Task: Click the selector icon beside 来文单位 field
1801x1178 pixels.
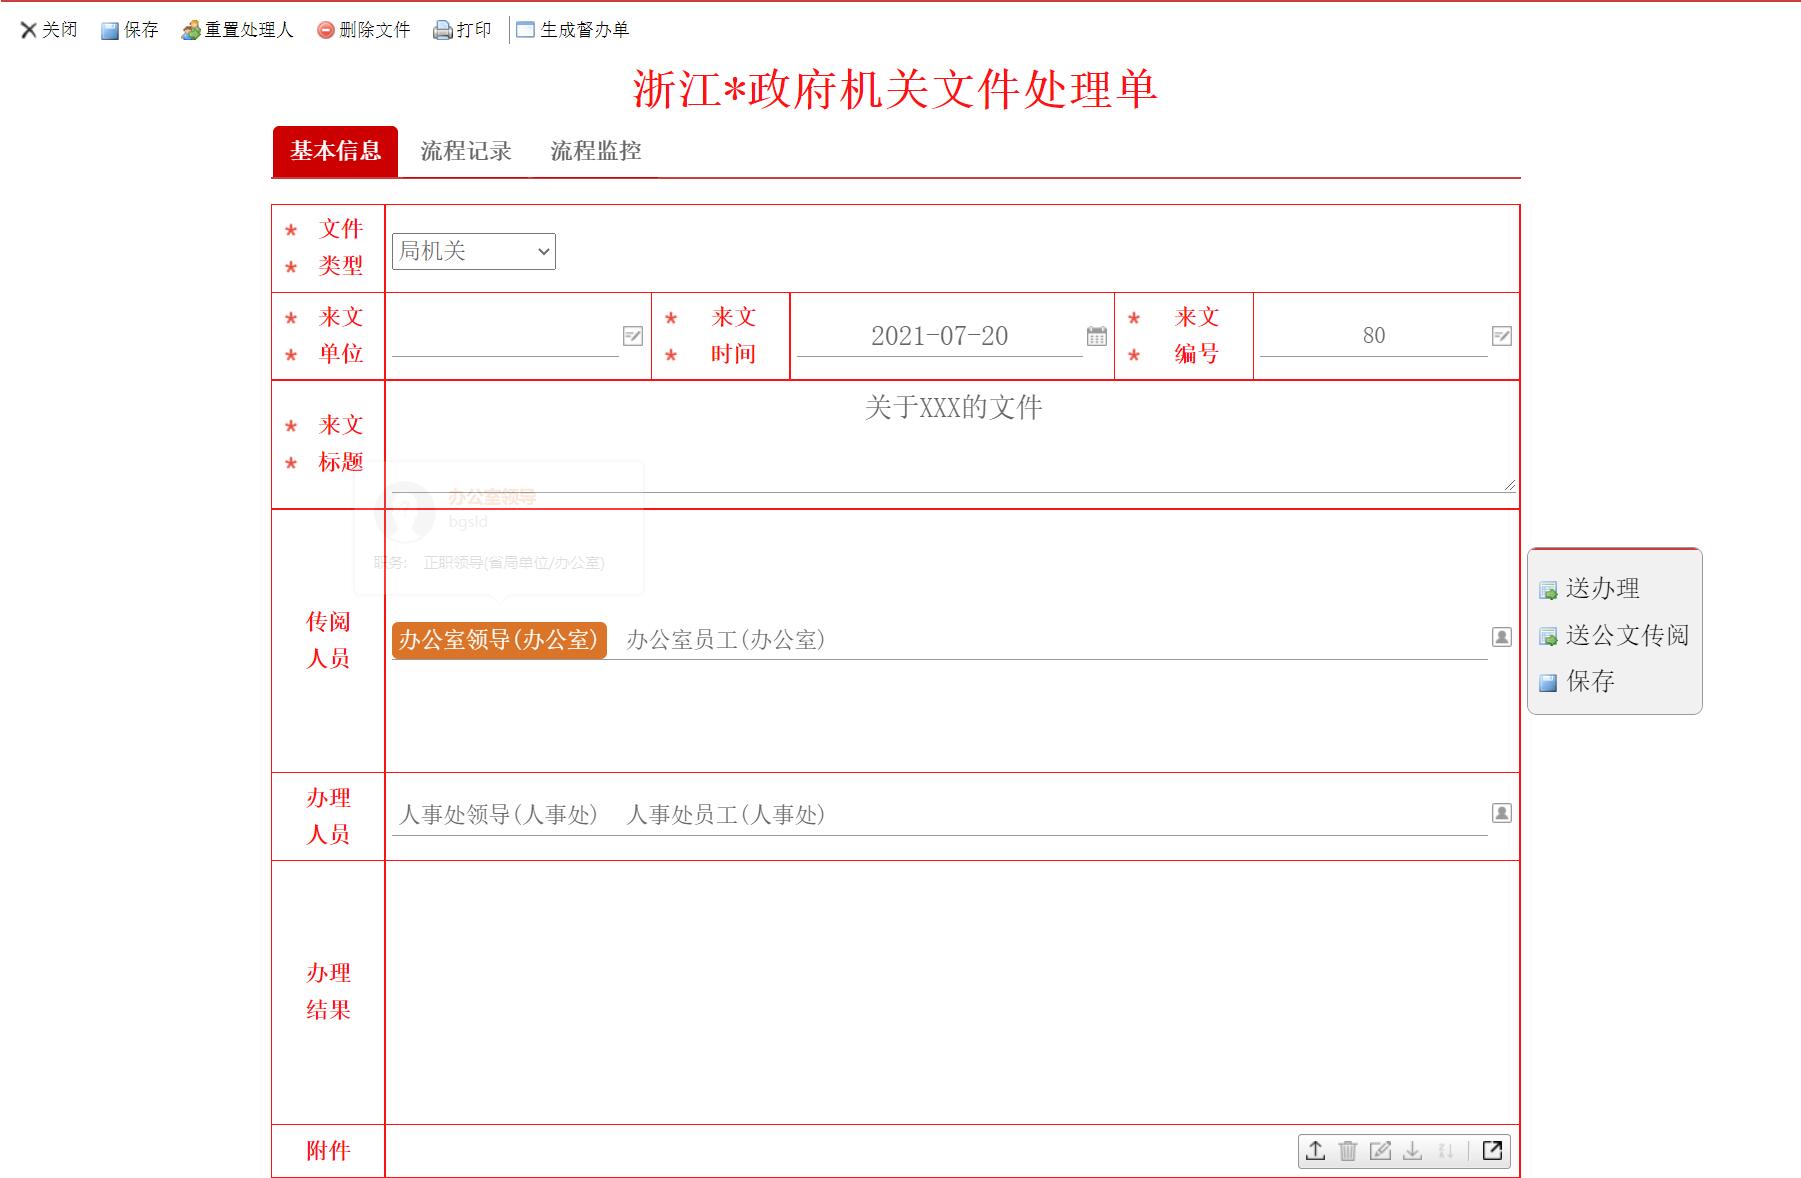Action: (x=633, y=336)
